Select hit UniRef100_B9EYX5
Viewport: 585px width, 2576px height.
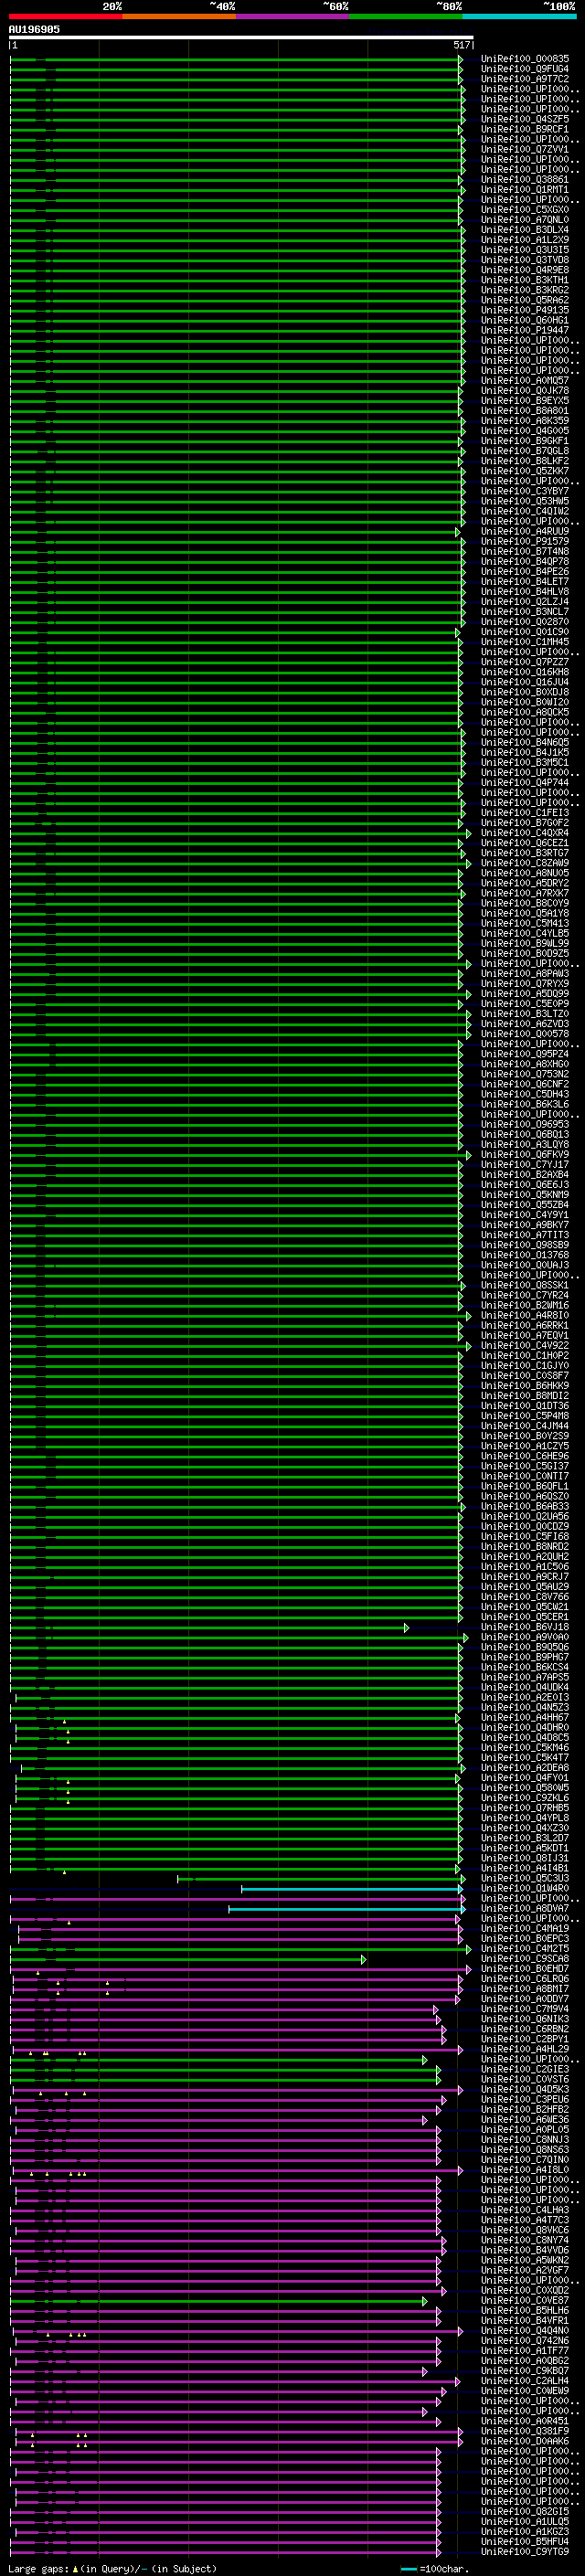(x=524, y=401)
